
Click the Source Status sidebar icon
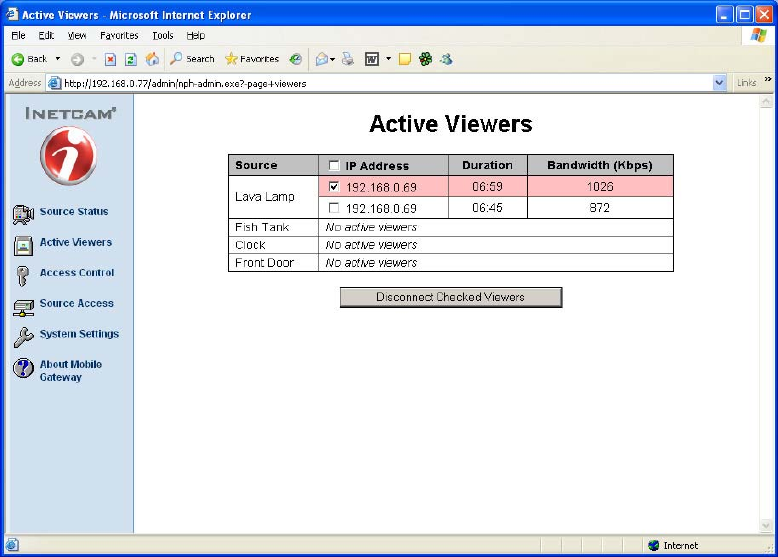[x=23, y=213]
